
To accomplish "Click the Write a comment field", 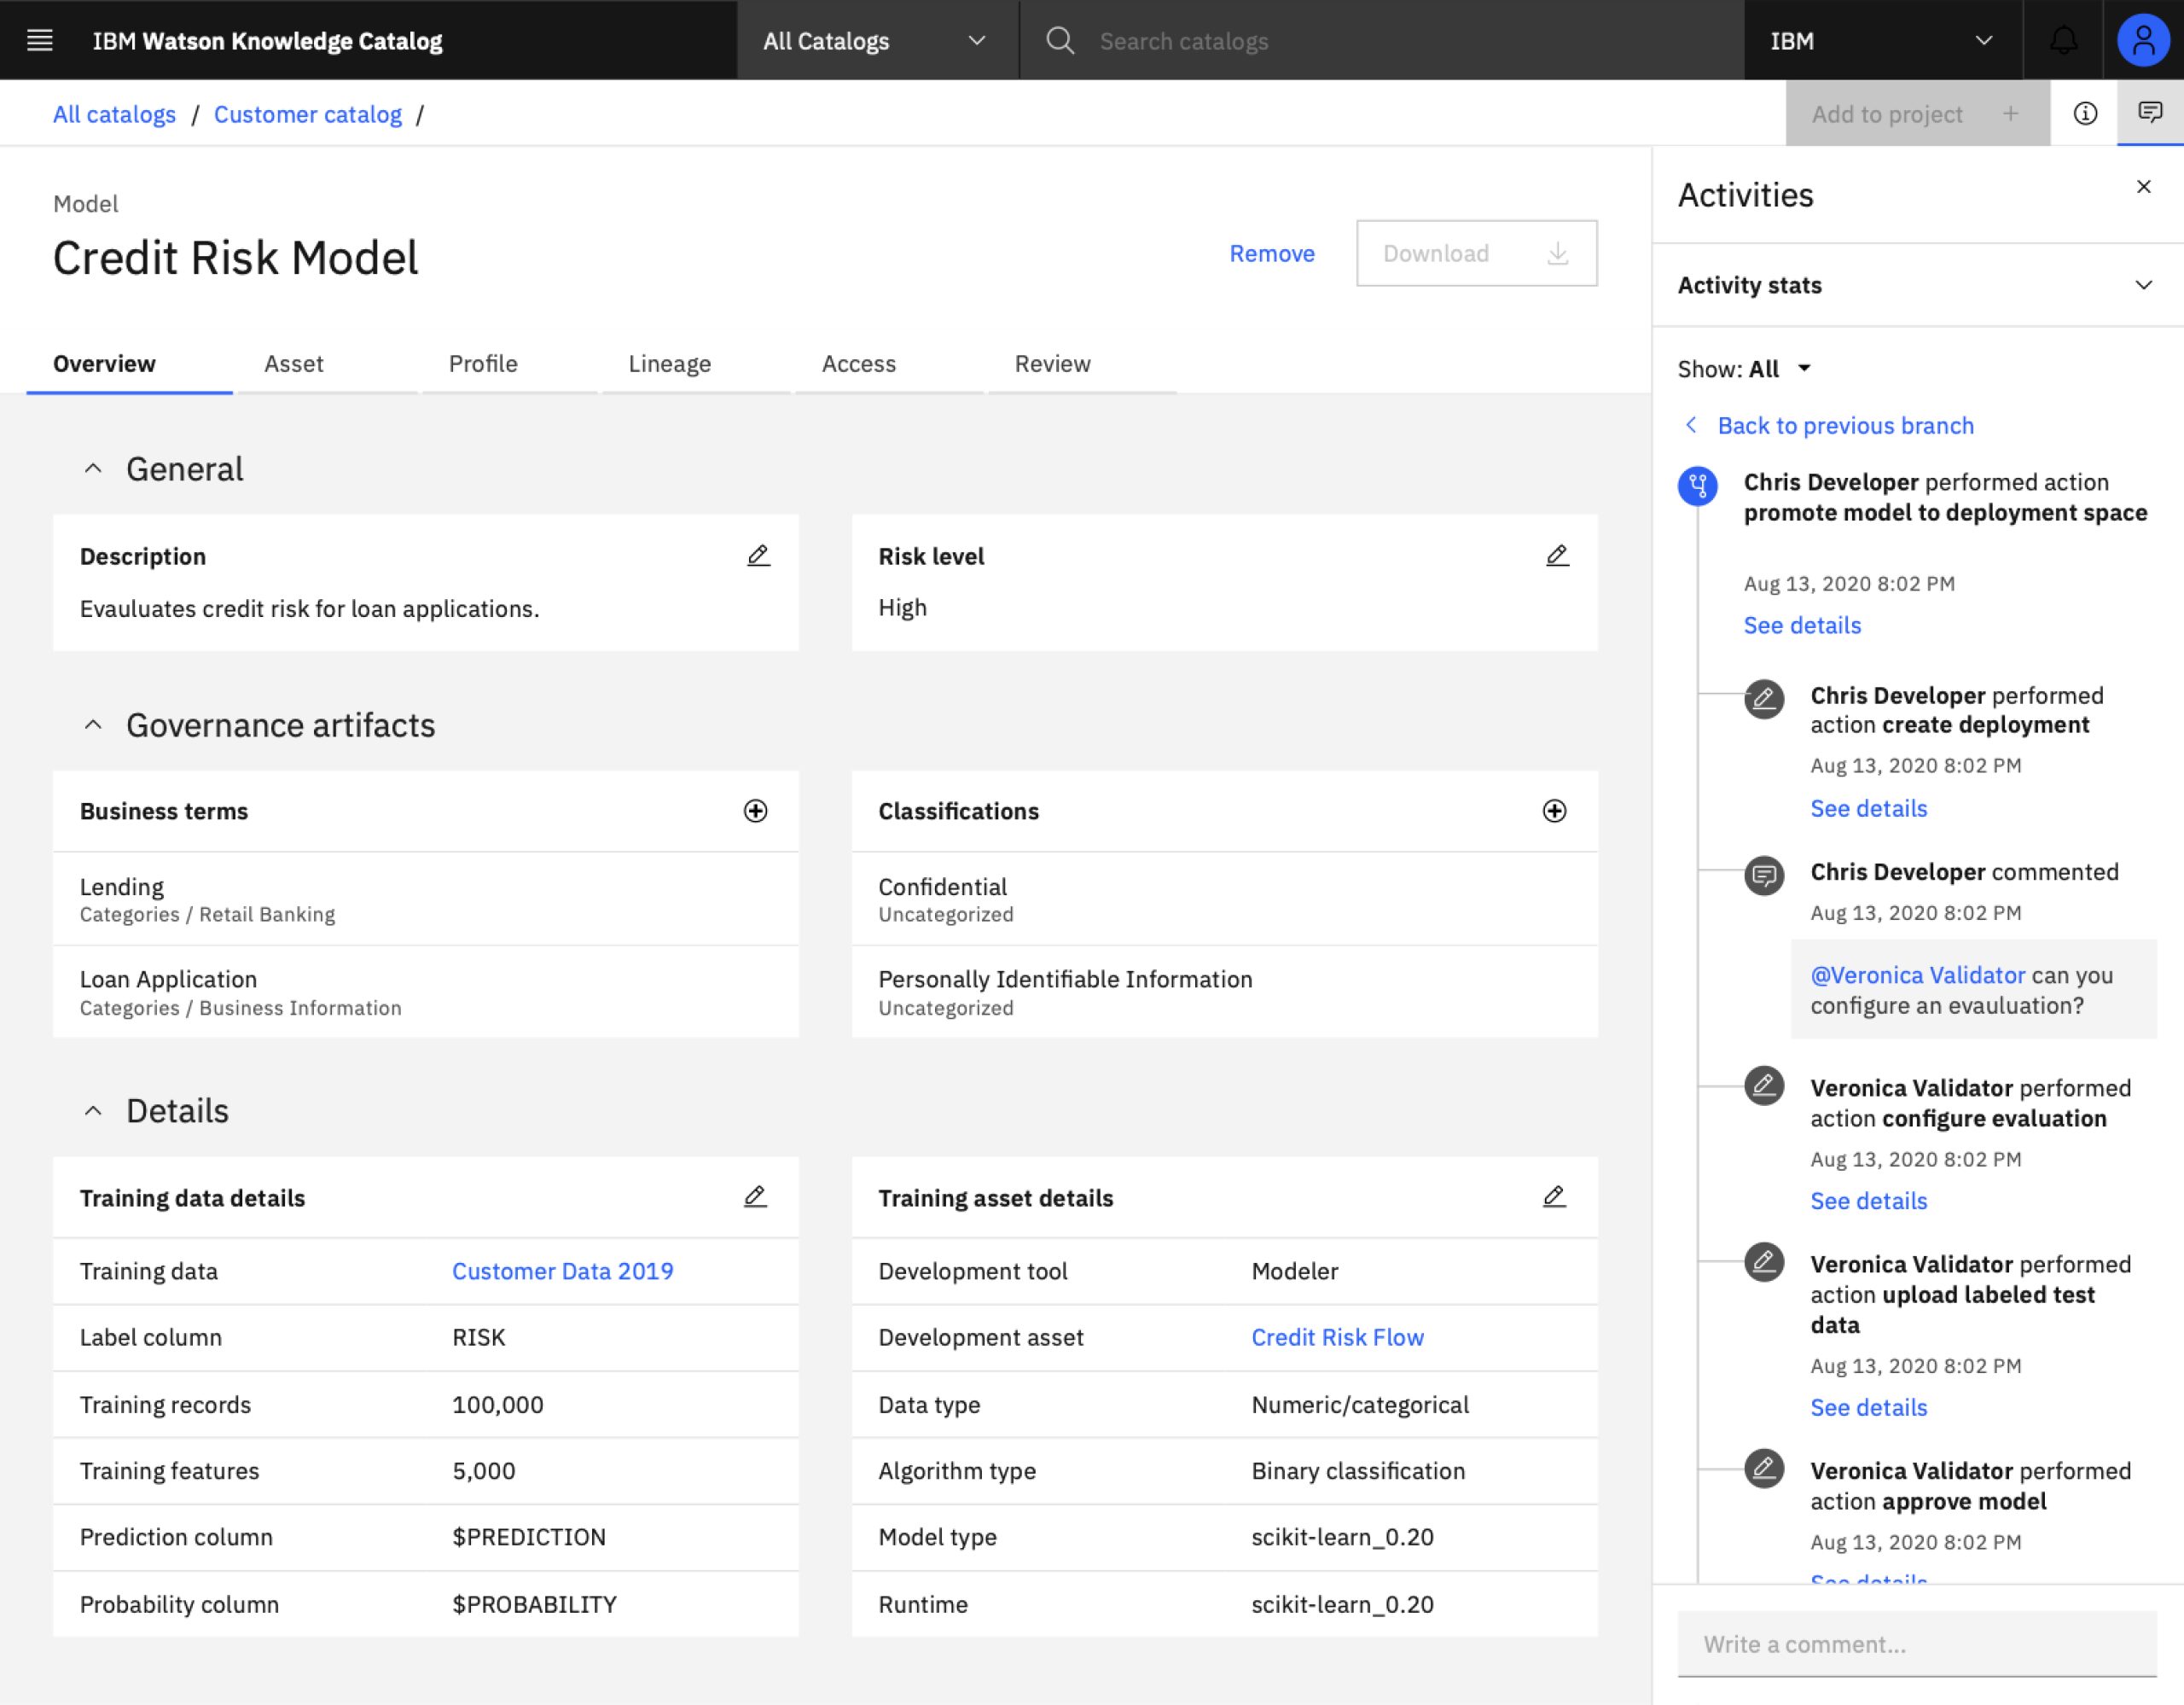I will click(x=1916, y=1644).
